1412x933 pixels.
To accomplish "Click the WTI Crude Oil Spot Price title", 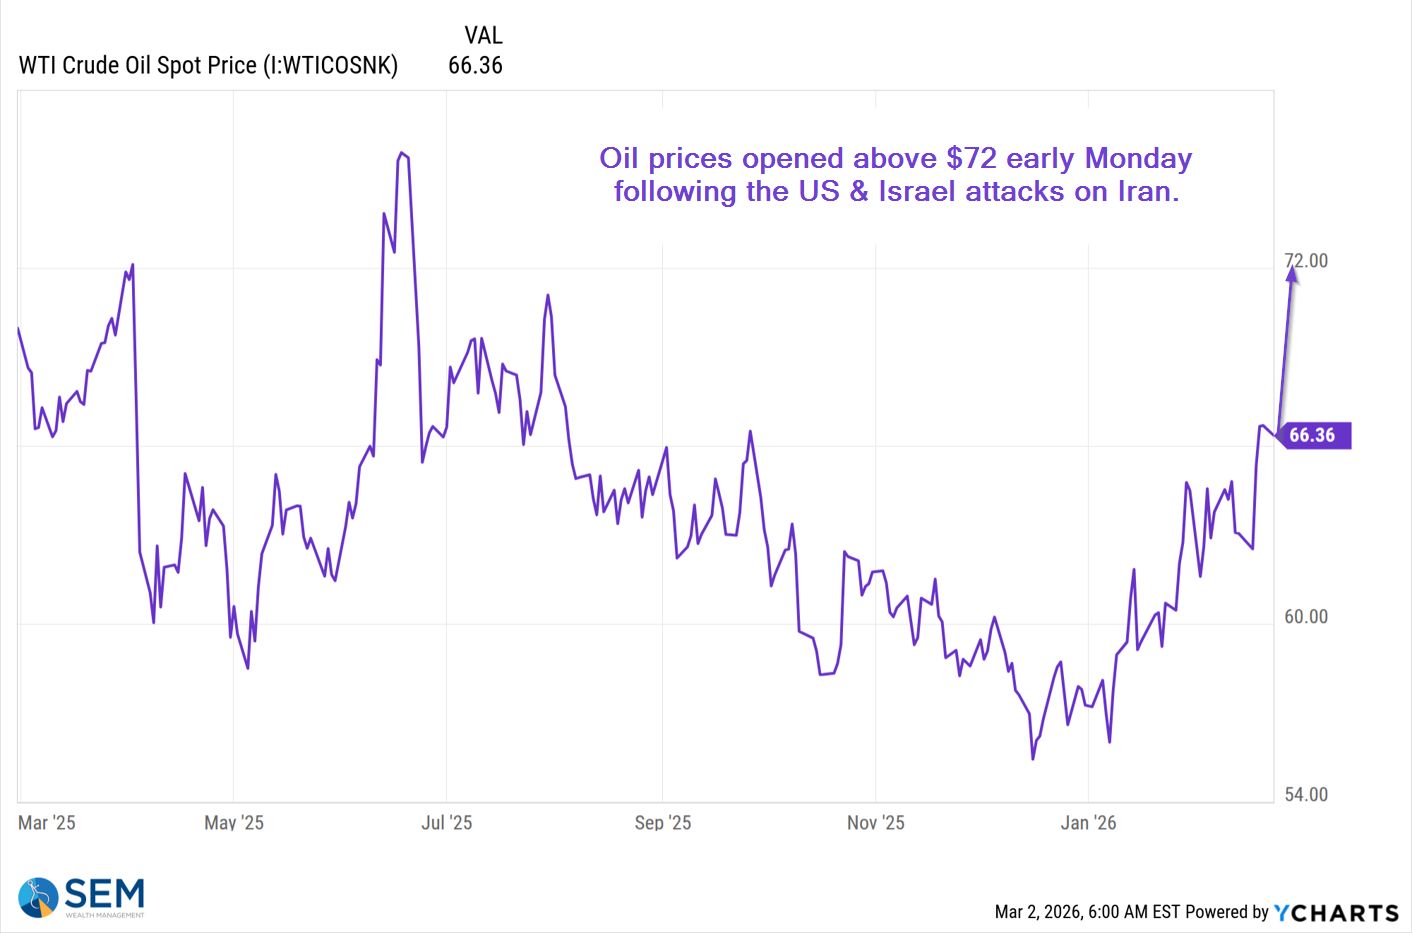I will (208, 66).
